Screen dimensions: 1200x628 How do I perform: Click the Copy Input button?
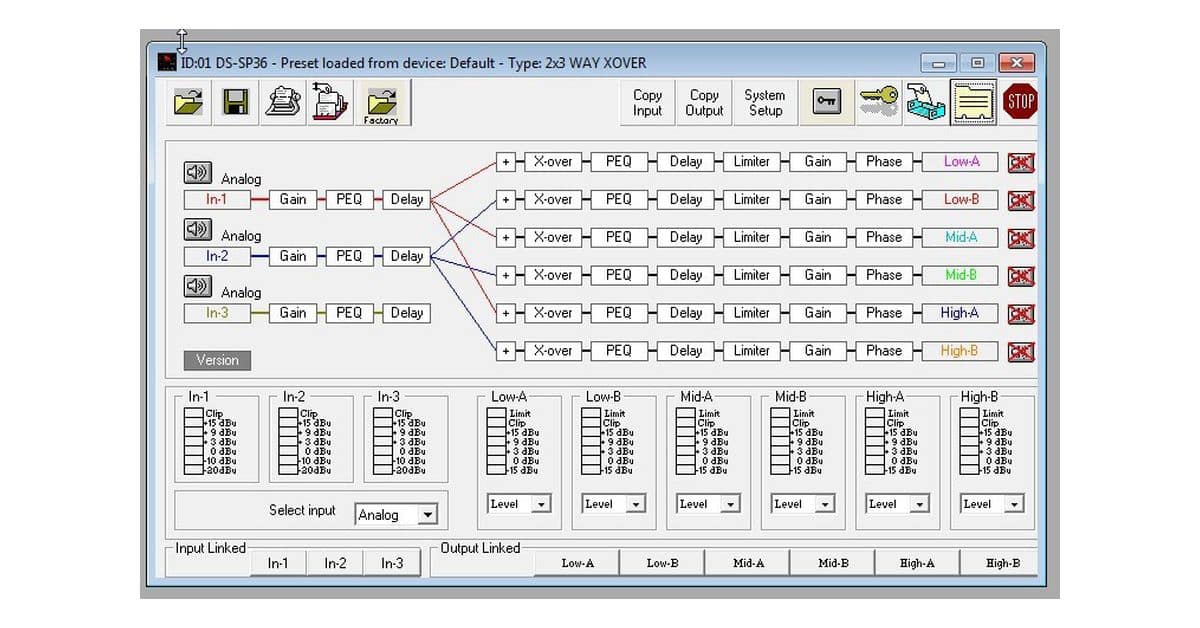647,103
